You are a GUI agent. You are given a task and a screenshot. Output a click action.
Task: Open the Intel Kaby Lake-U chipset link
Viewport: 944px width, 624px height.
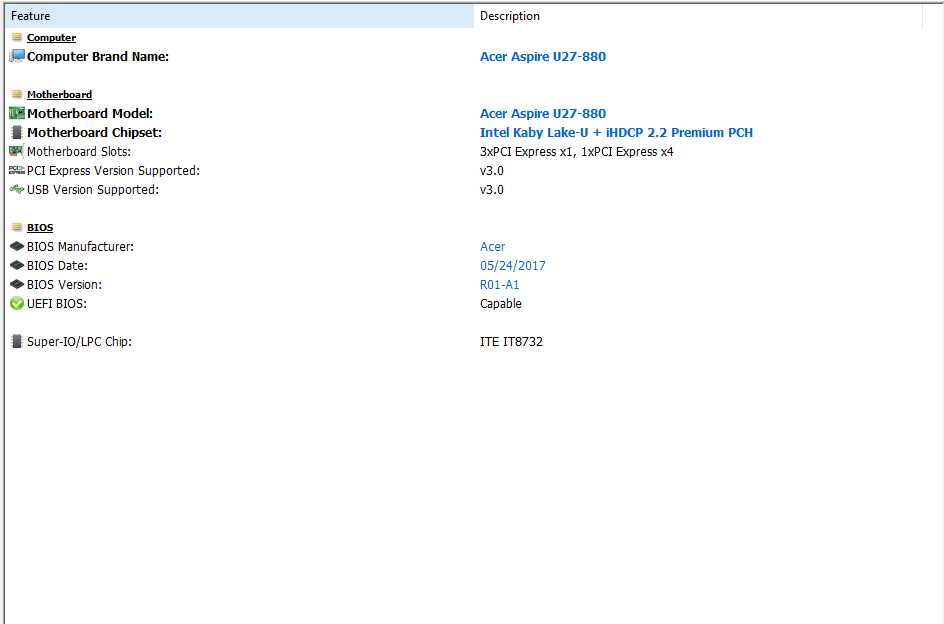pyautogui.click(x=616, y=133)
